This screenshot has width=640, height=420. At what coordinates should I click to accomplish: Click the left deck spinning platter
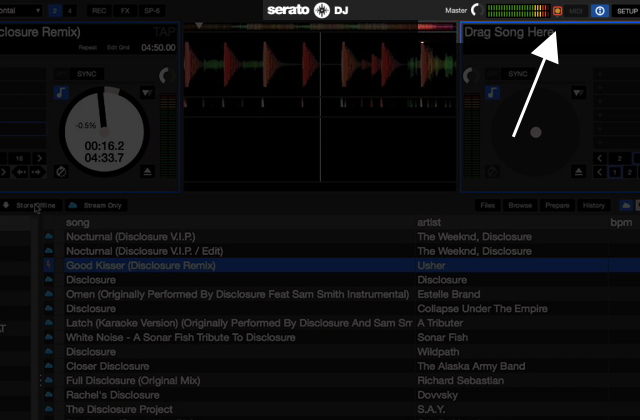click(104, 132)
